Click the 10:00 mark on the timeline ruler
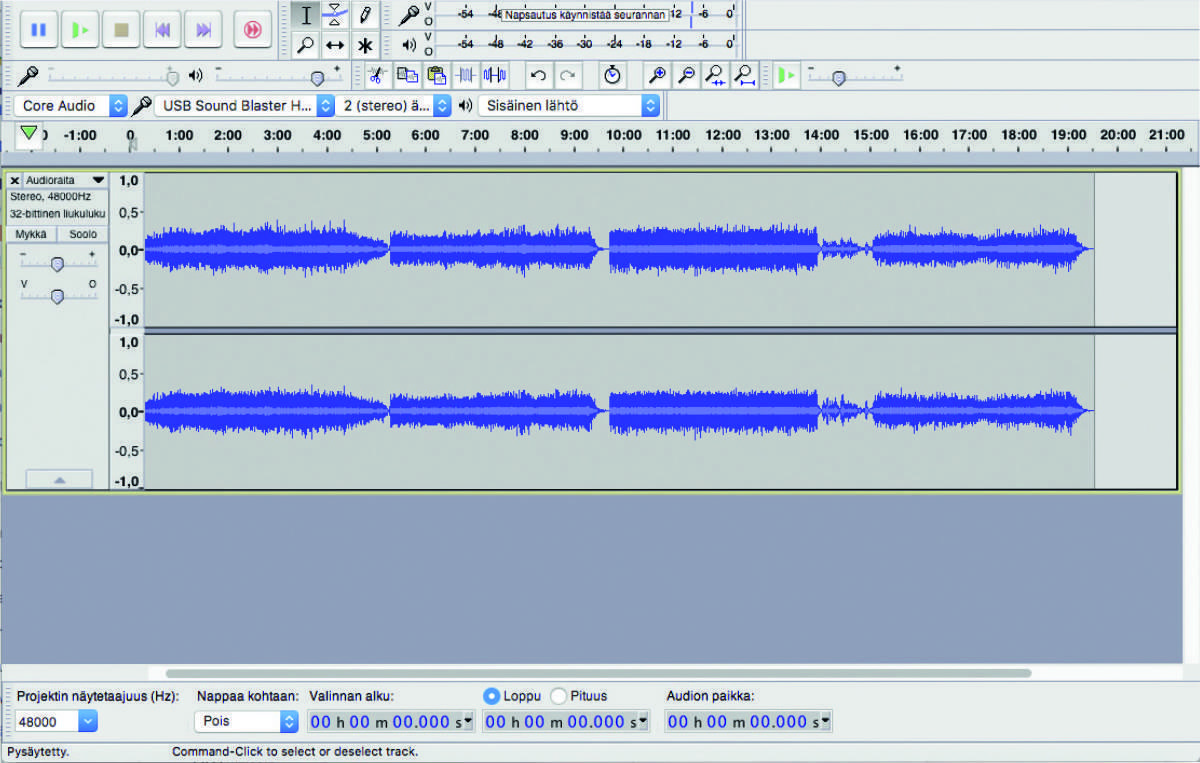 pos(623,136)
